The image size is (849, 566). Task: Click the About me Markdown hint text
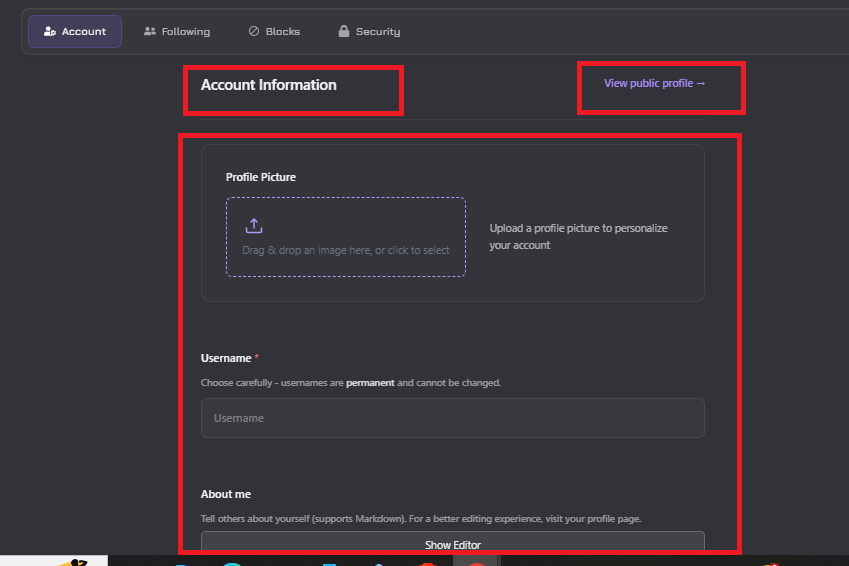pos(420,519)
